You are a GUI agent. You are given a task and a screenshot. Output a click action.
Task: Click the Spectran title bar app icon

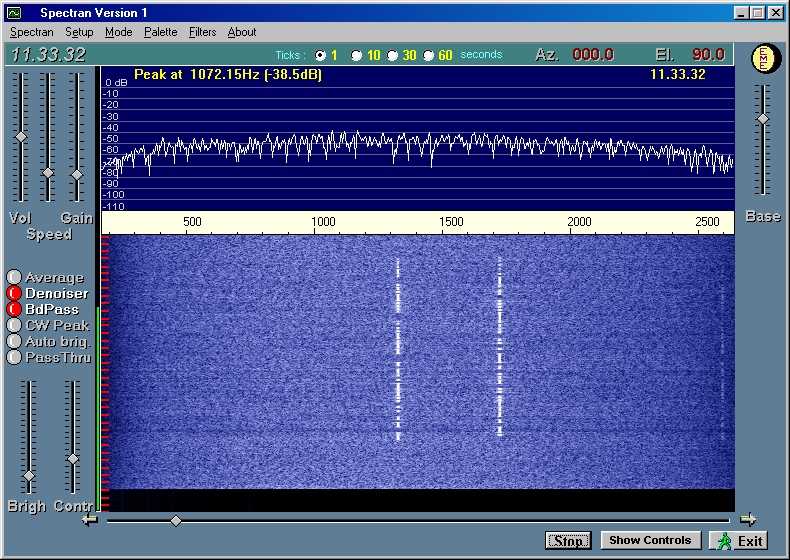pos(14,13)
